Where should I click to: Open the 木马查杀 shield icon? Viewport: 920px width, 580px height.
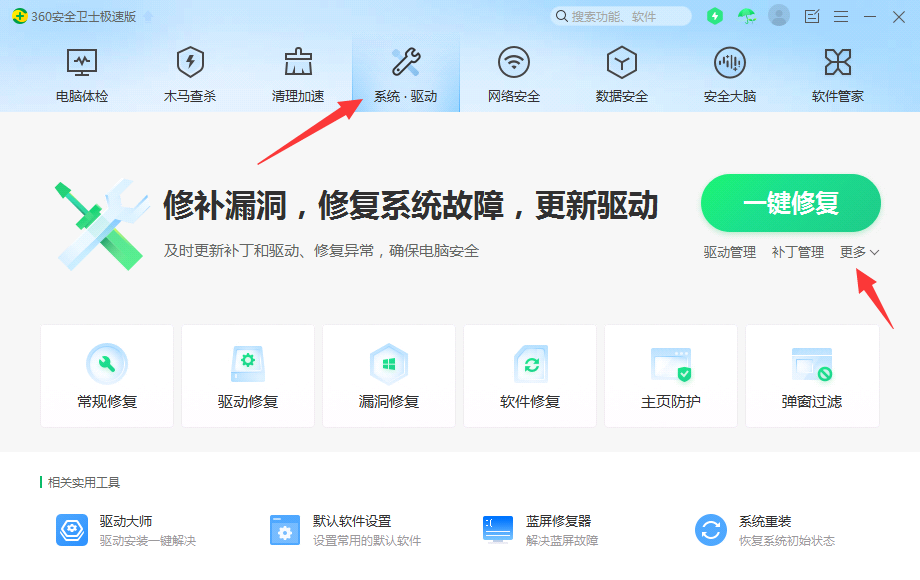tap(190, 62)
